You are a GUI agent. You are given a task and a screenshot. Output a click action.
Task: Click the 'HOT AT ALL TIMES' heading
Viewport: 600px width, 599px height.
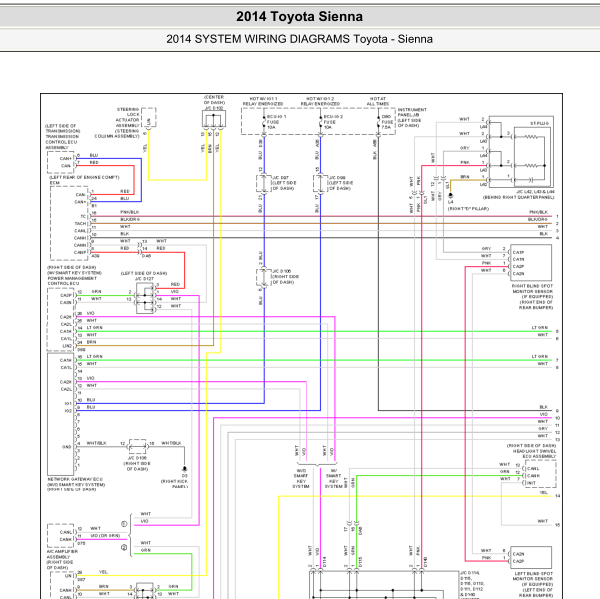tap(378, 101)
